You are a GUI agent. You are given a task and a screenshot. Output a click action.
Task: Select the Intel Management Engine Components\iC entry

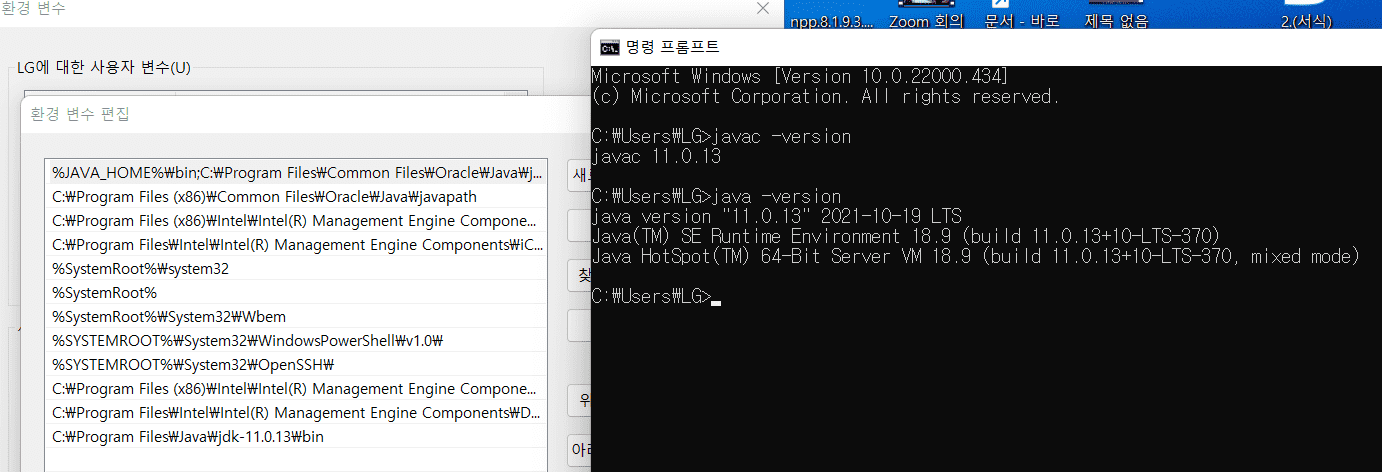296,244
